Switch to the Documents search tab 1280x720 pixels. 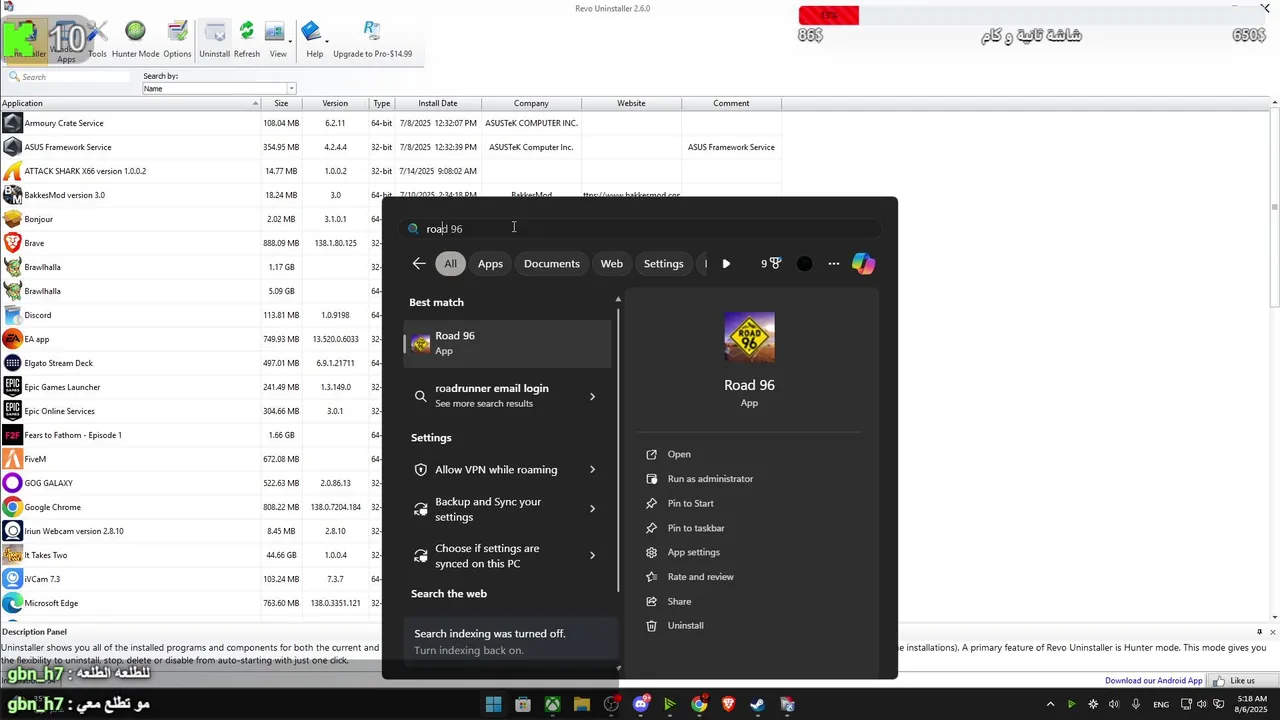point(552,264)
